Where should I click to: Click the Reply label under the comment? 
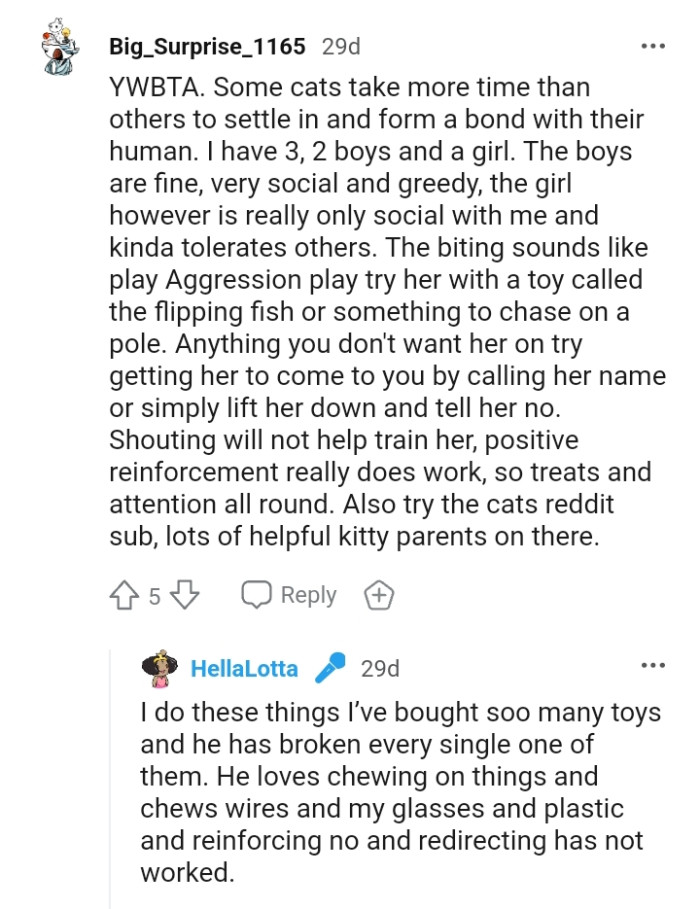[308, 596]
